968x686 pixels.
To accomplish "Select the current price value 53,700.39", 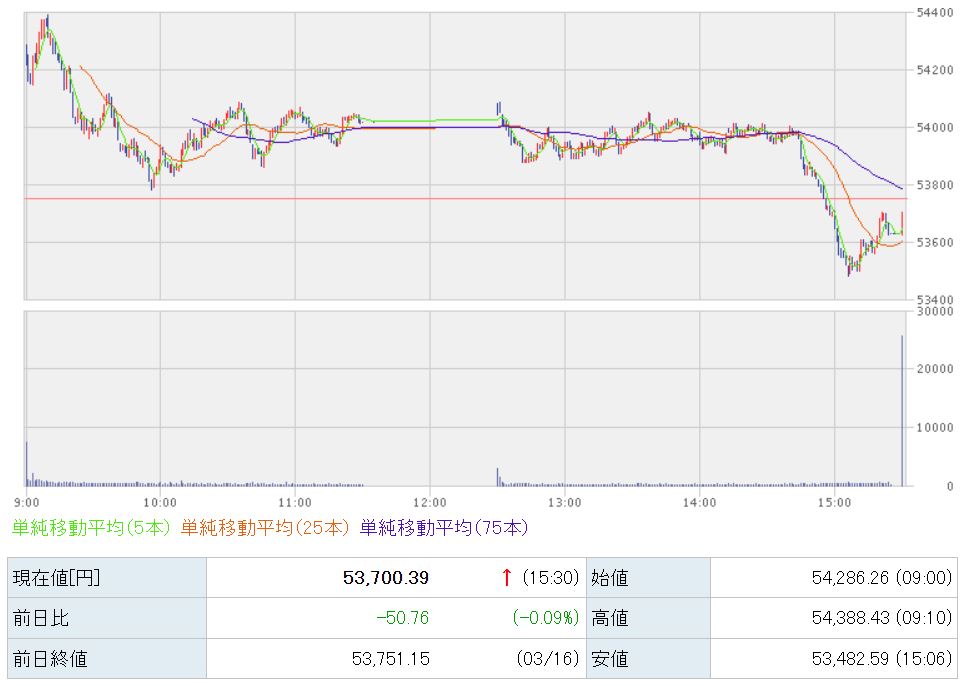I will click(x=384, y=578).
